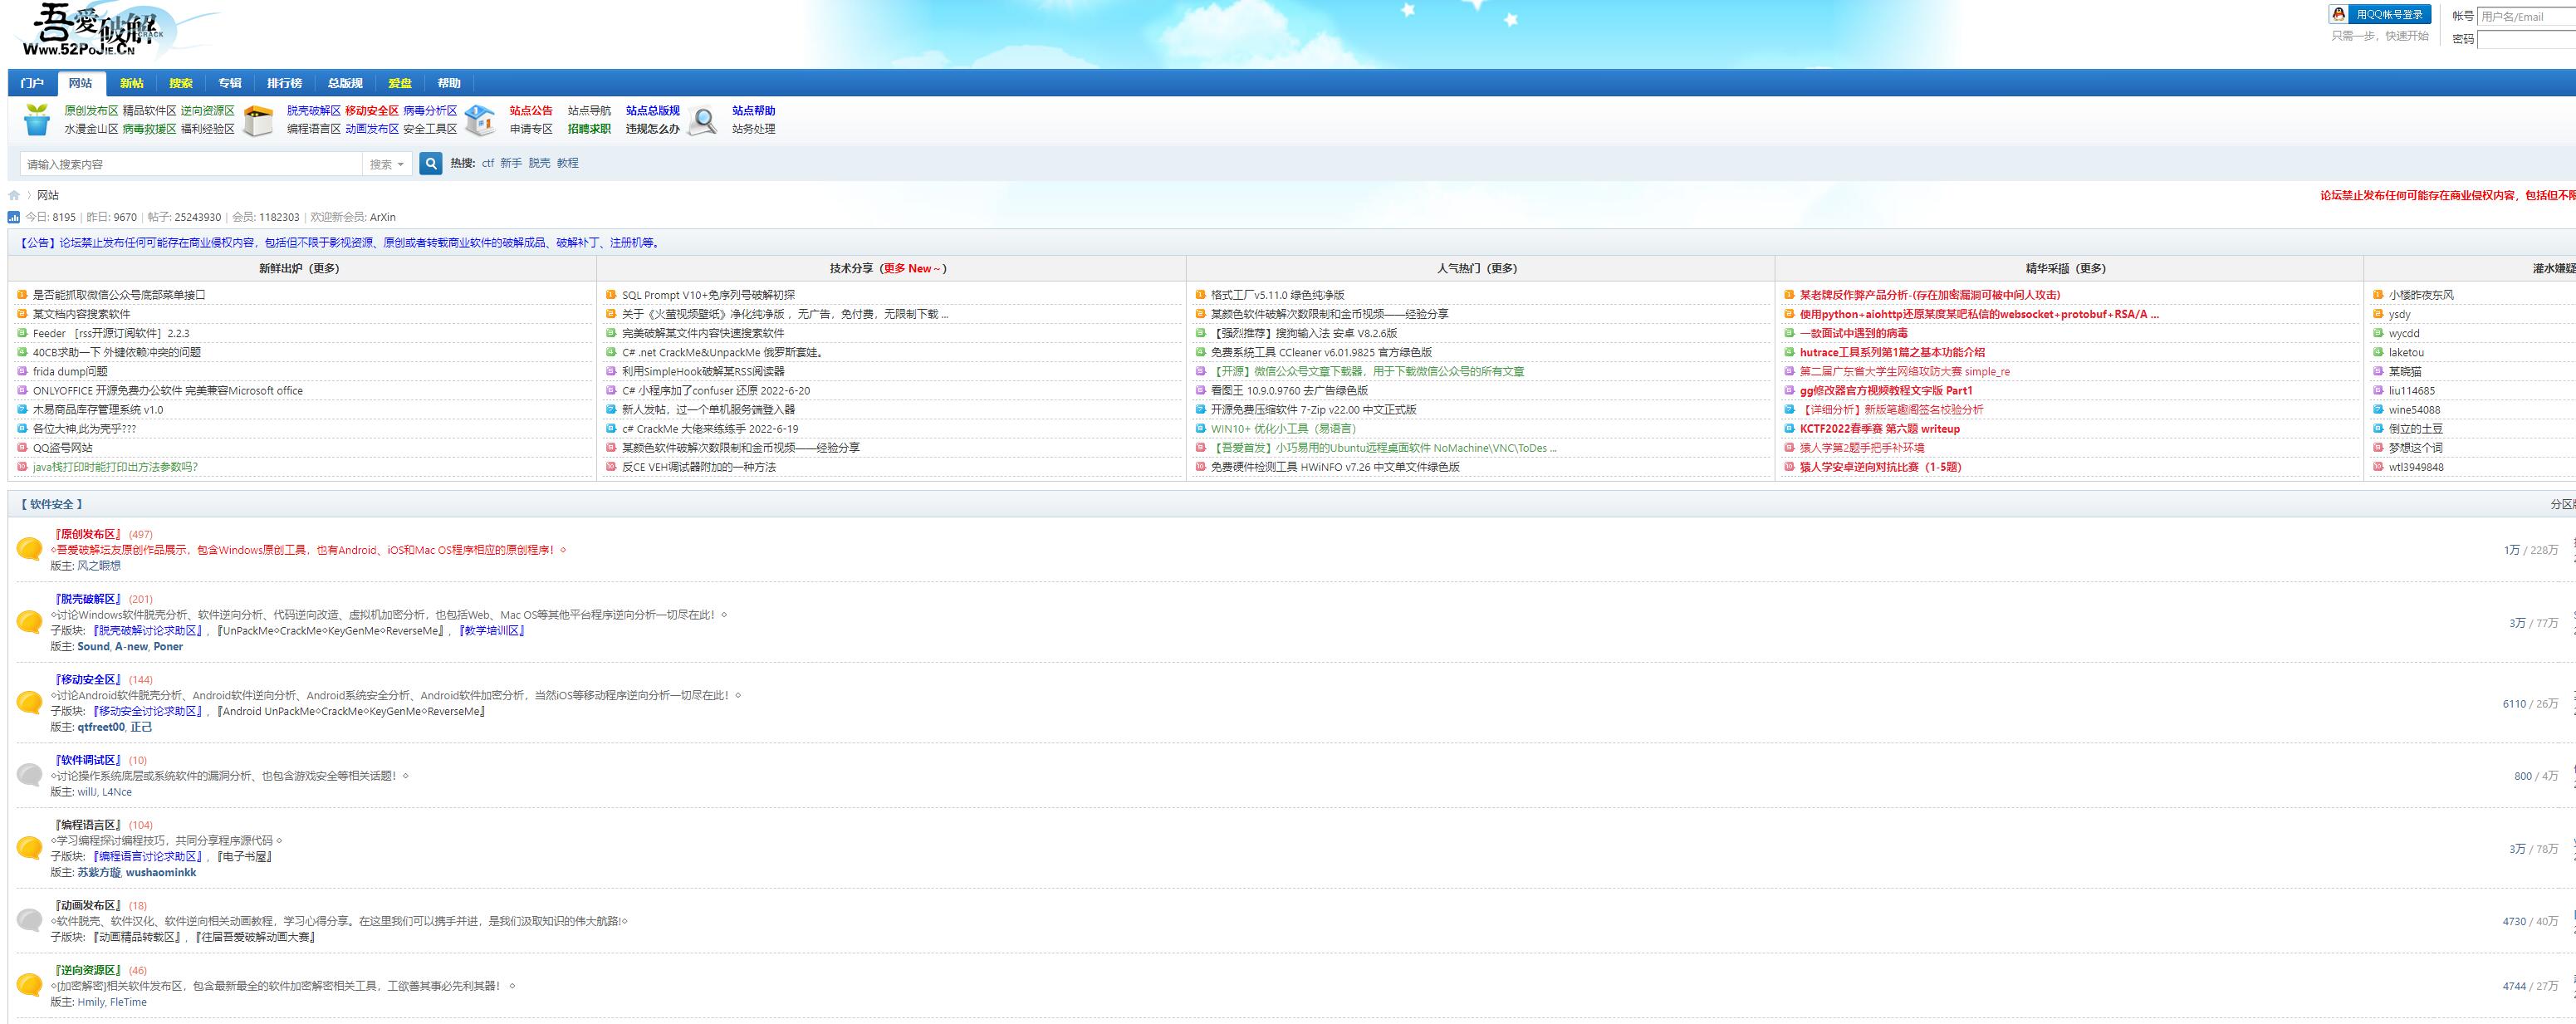Image resolution: width=2576 pixels, height=1024 pixels.
Task: Click the blue magnifier search button
Action: click(431, 163)
